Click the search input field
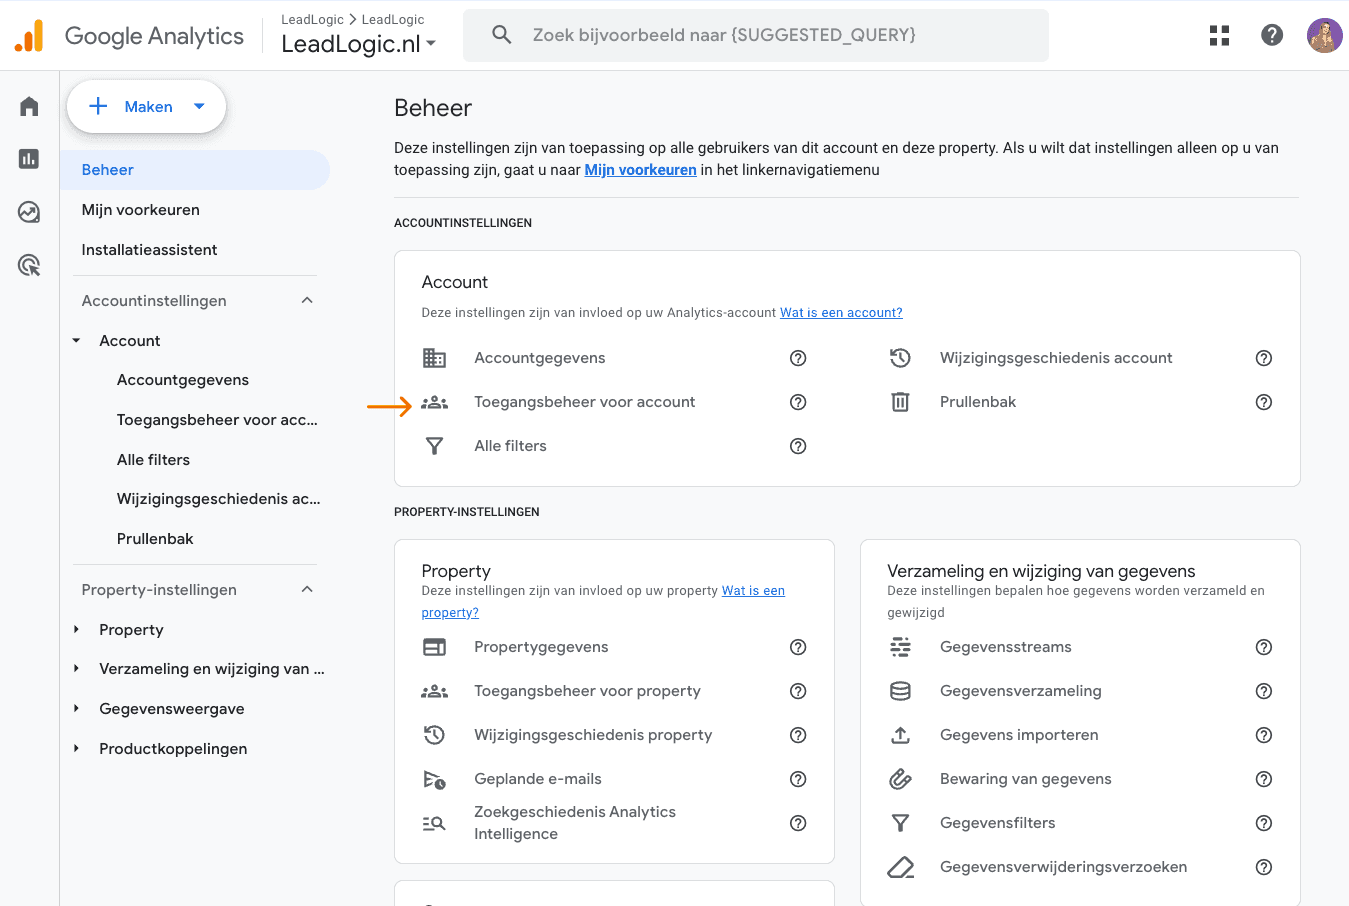Screen dimensions: 1349x906 point(755,35)
